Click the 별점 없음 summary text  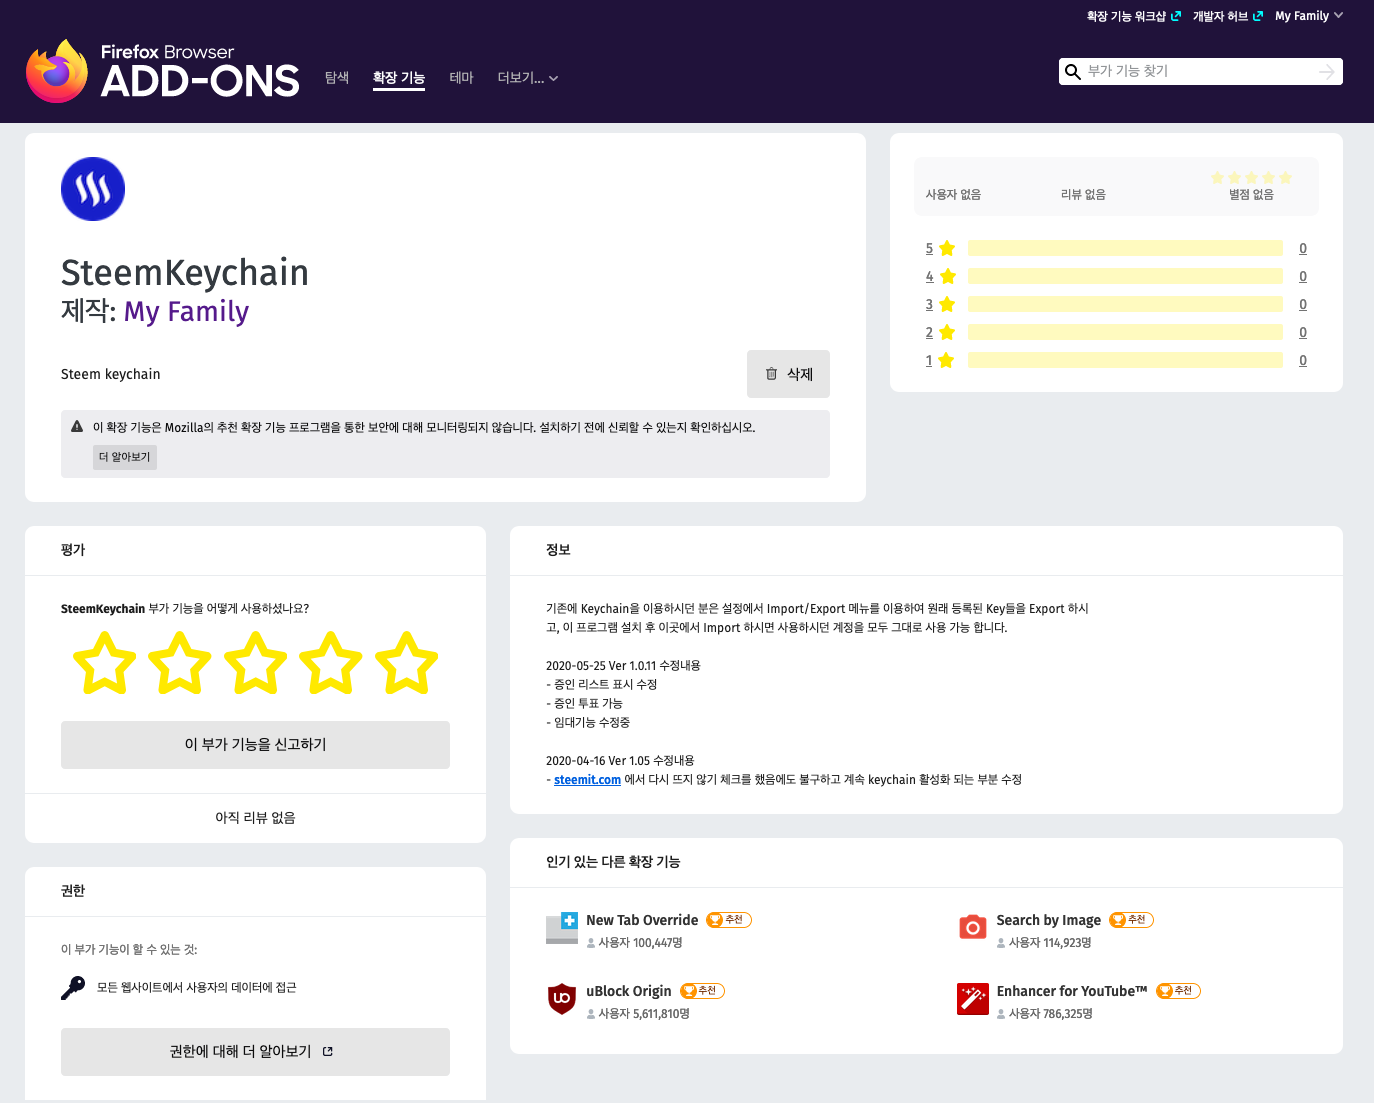[x=1251, y=194]
